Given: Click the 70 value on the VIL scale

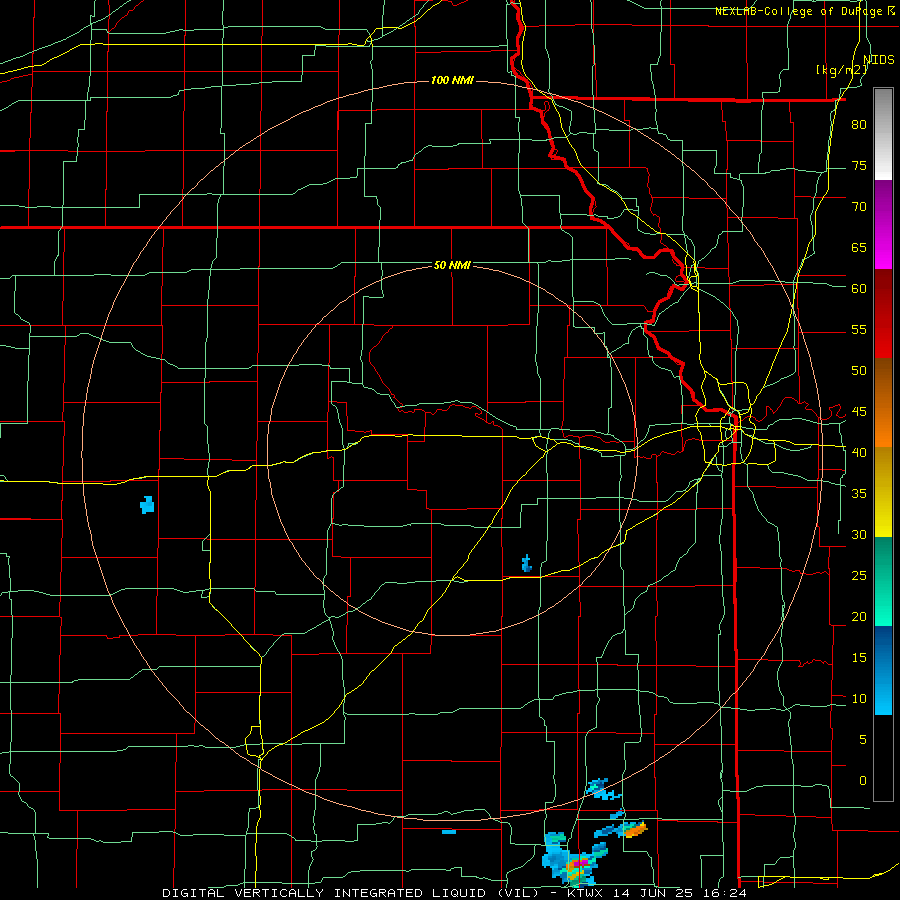Looking at the screenshot, I should [x=859, y=207].
